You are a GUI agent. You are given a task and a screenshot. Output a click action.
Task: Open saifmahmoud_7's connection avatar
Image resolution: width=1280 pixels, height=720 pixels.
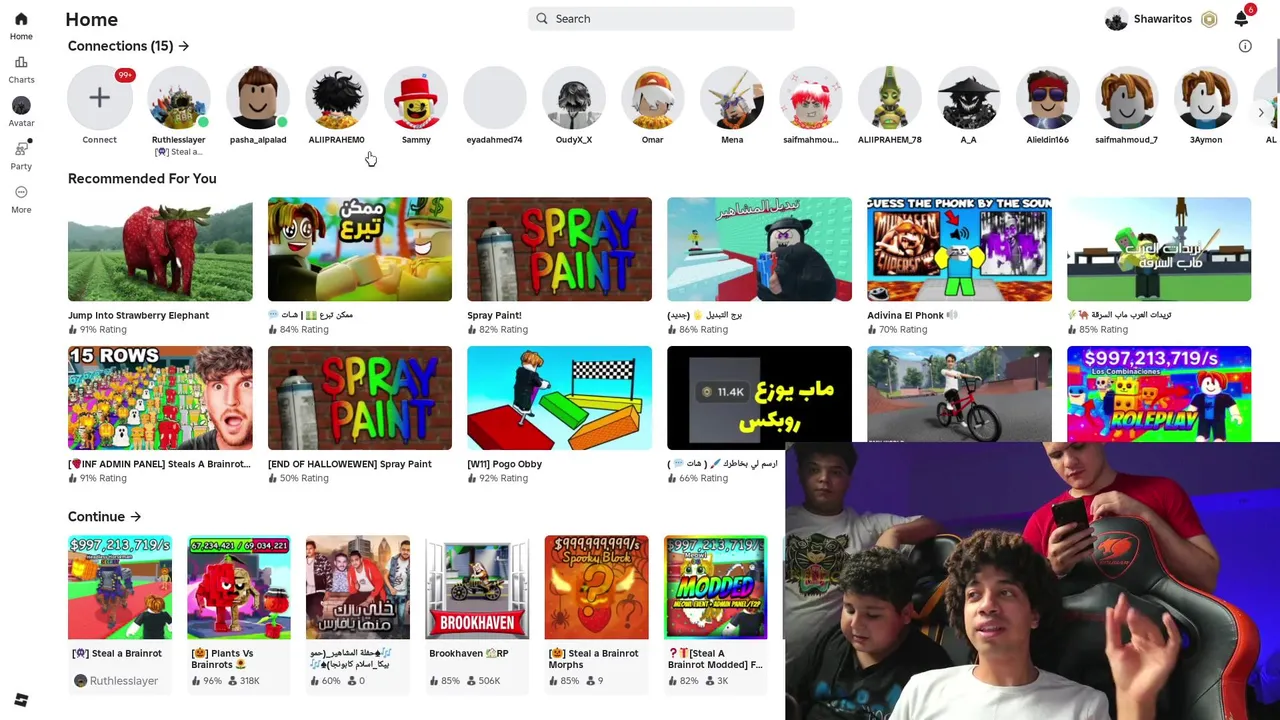tap(1126, 97)
